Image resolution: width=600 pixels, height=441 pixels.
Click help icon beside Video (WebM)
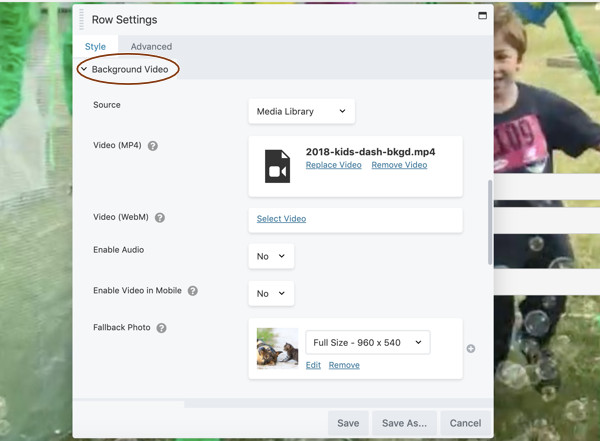click(160, 218)
